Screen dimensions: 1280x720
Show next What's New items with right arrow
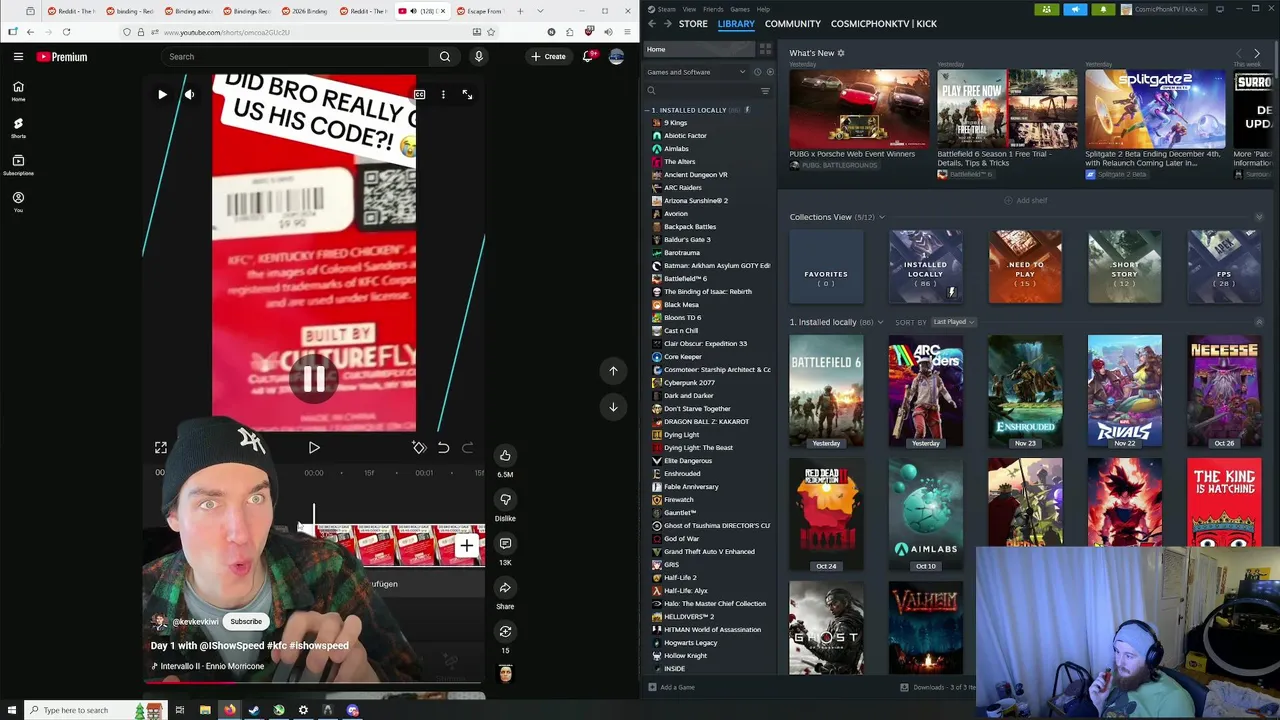coord(1257,53)
